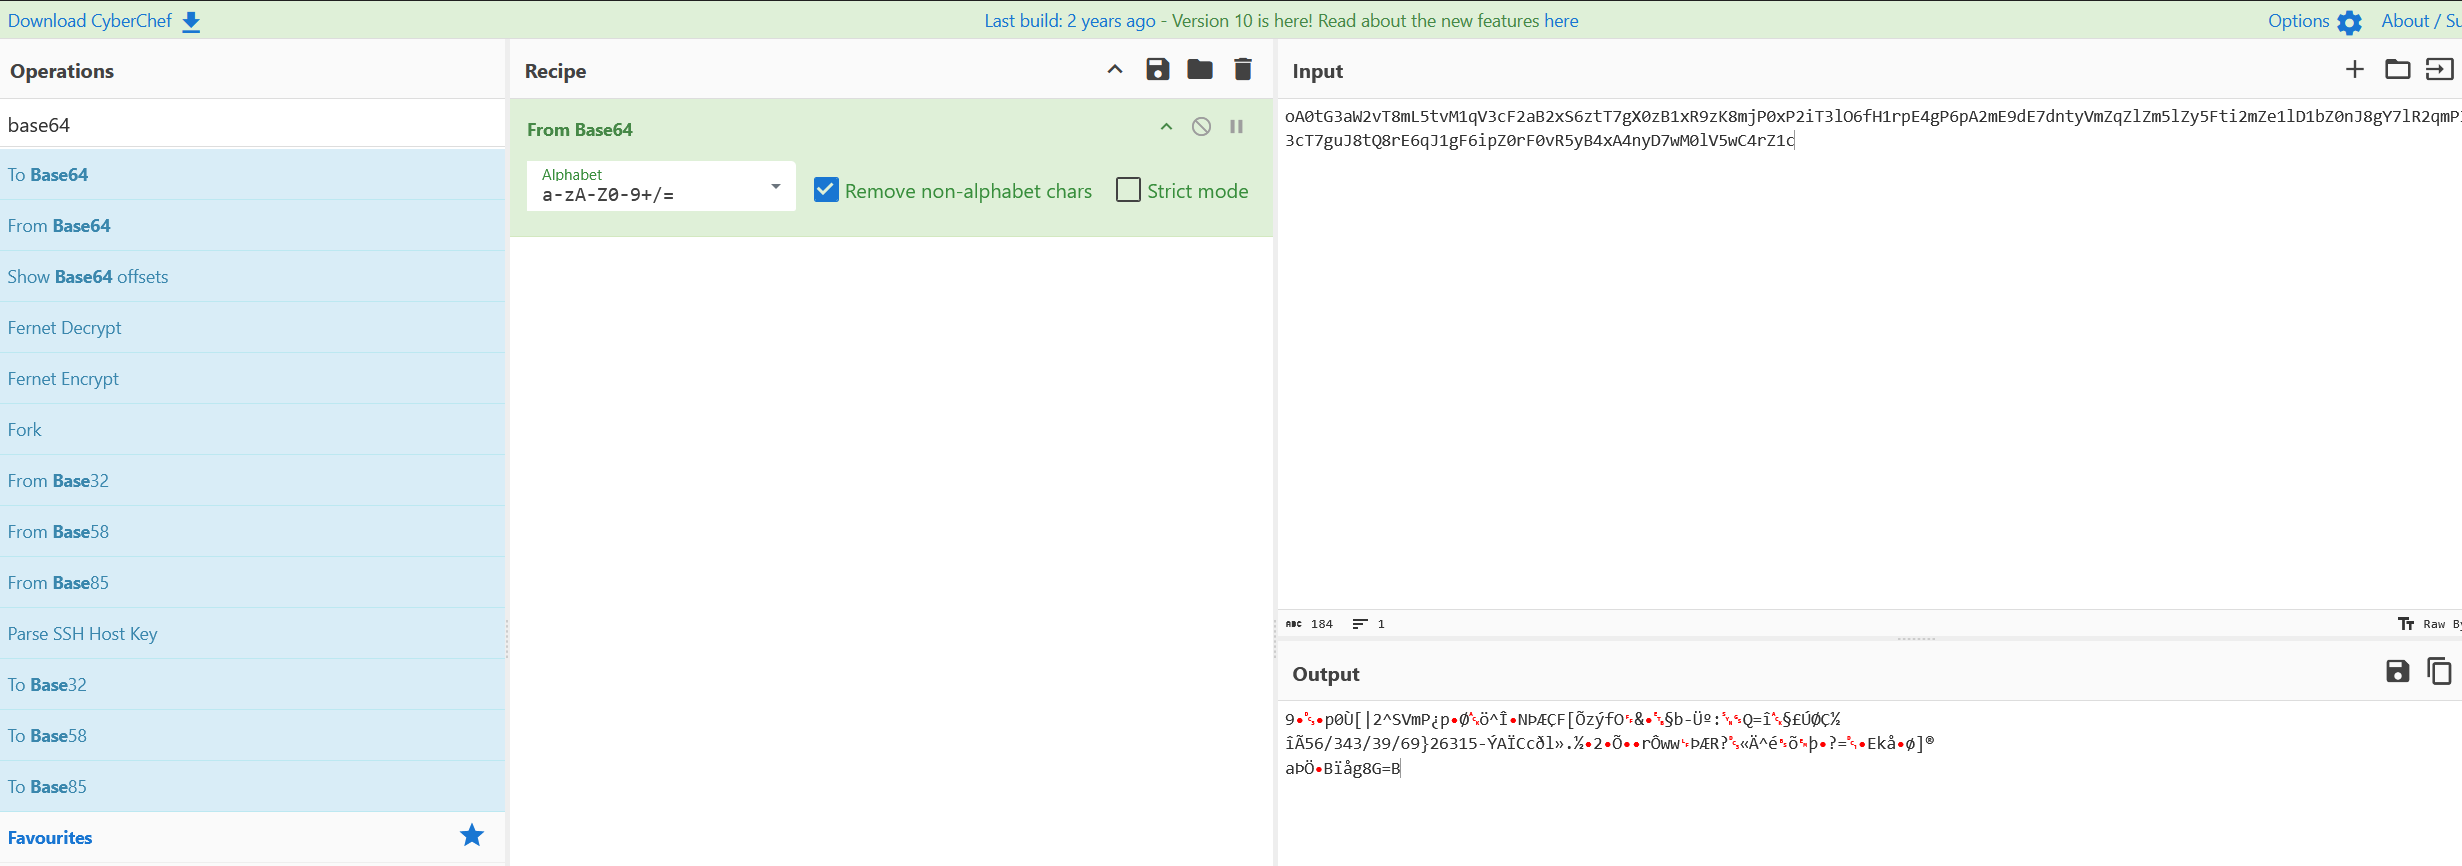This screenshot has height=866, width=2462.
Task: Open the Options settings
Action: point(2314,21)
